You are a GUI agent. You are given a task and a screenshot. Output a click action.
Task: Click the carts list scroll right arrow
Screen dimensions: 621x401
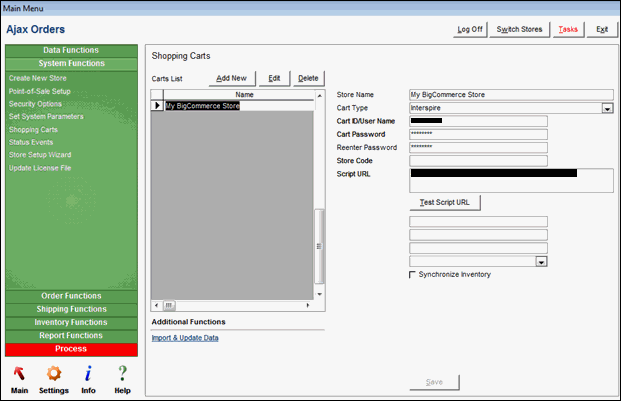pos(308,305)
